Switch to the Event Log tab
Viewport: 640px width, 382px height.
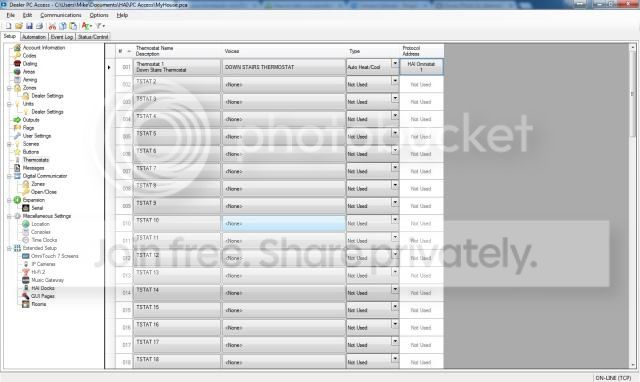(62, 37)
